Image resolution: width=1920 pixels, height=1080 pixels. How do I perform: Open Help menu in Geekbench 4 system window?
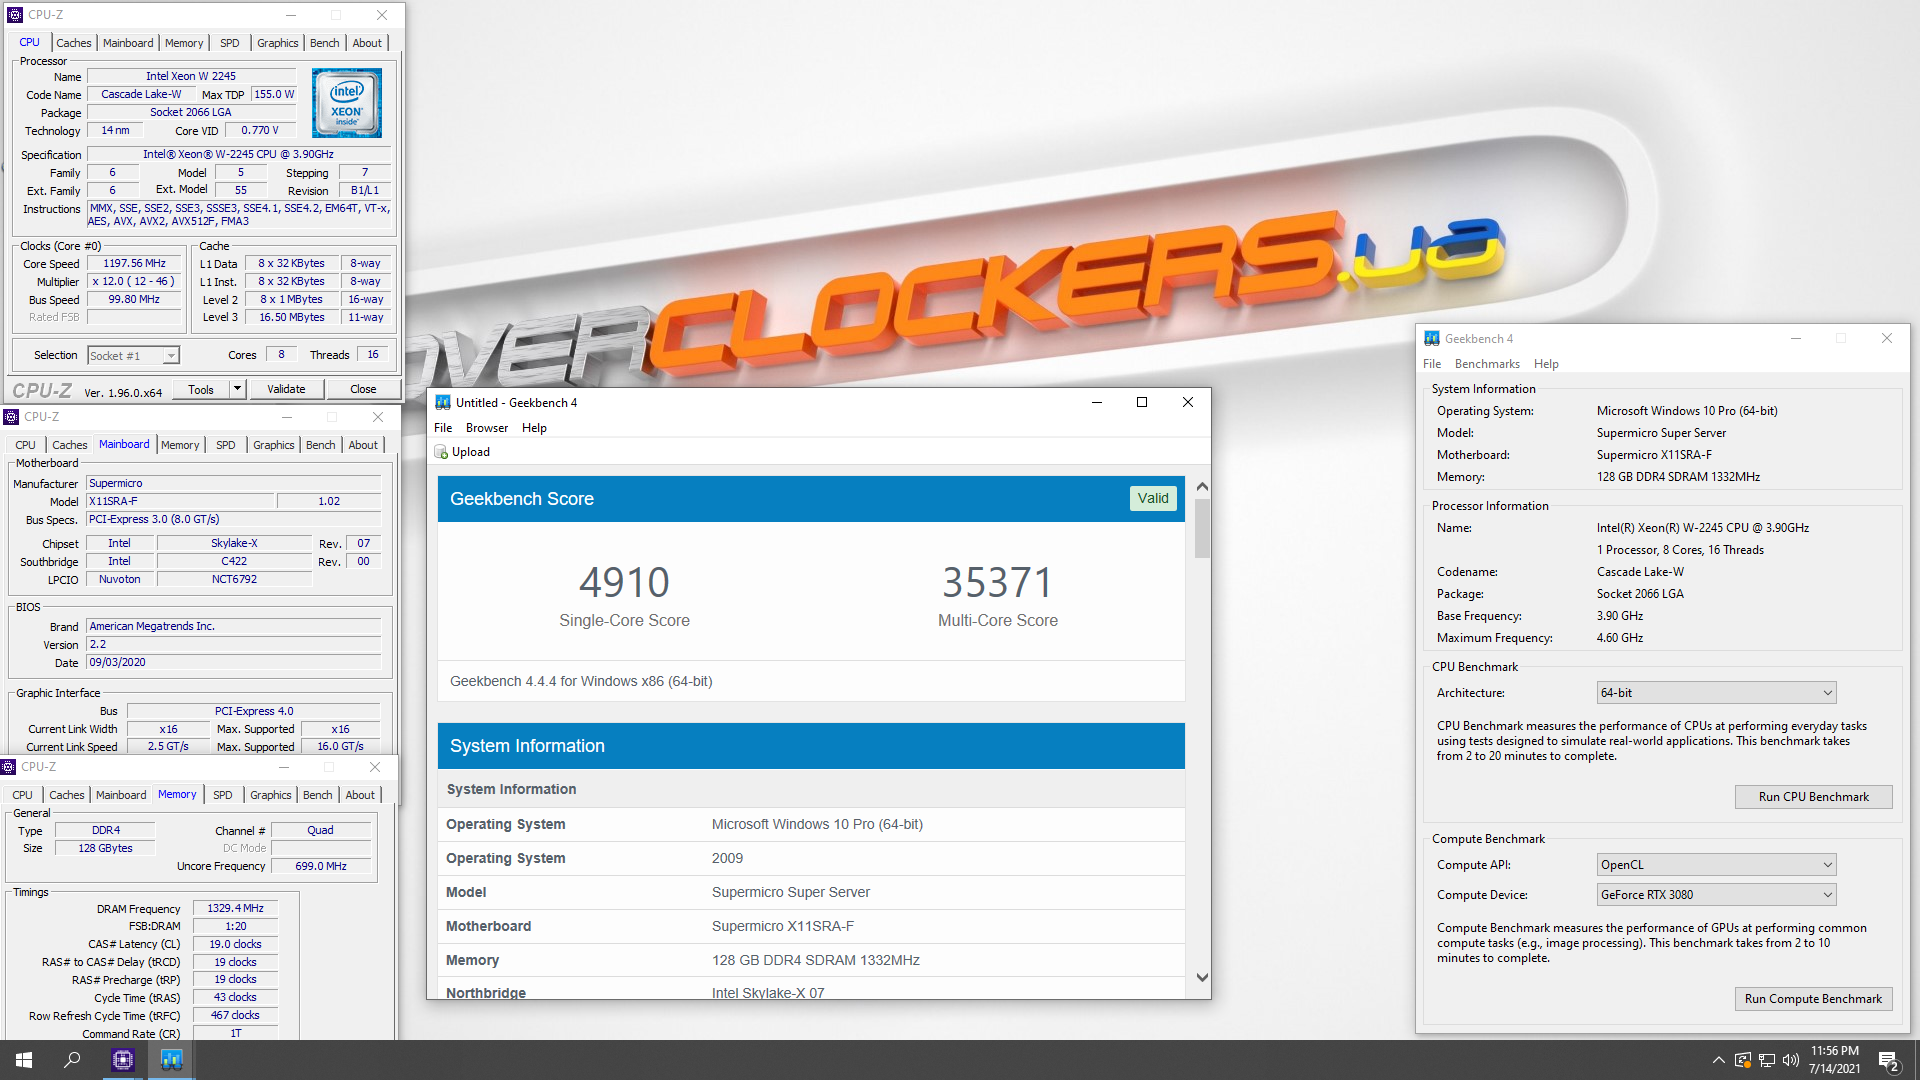coord(1546,364)
